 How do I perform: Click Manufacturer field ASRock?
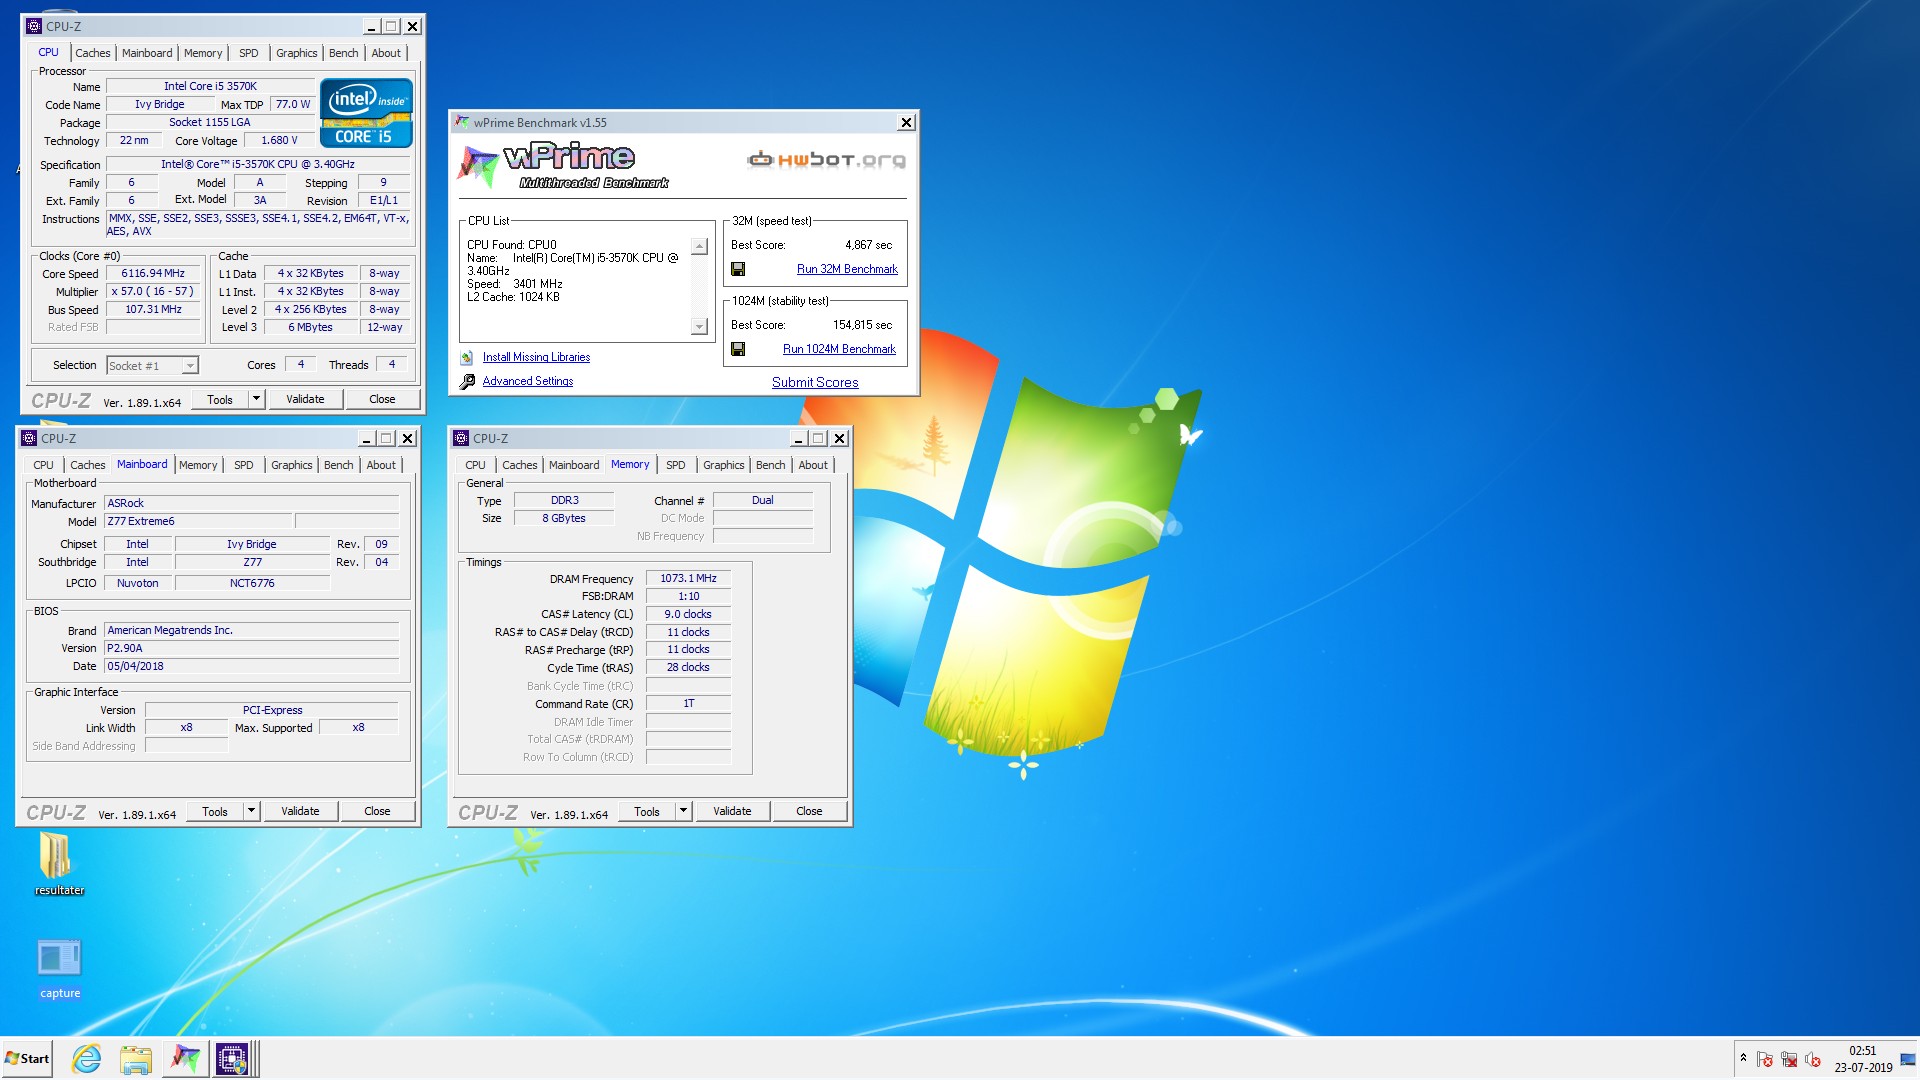tap(251, 503)
